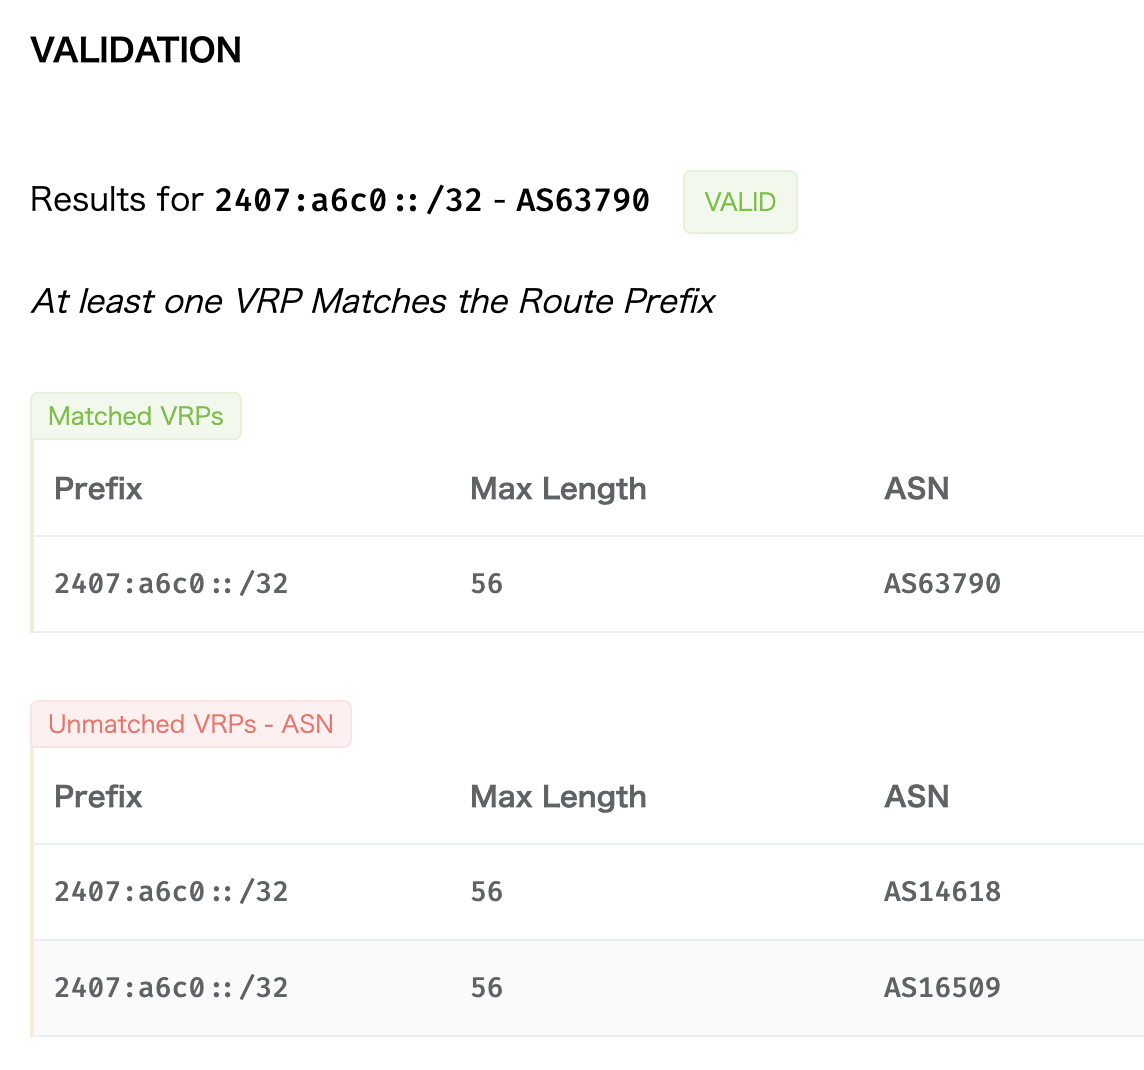Click the VALIDATION heading
The height and width of the screenshot is (1070, 1144).
click(x=136, y=50)
